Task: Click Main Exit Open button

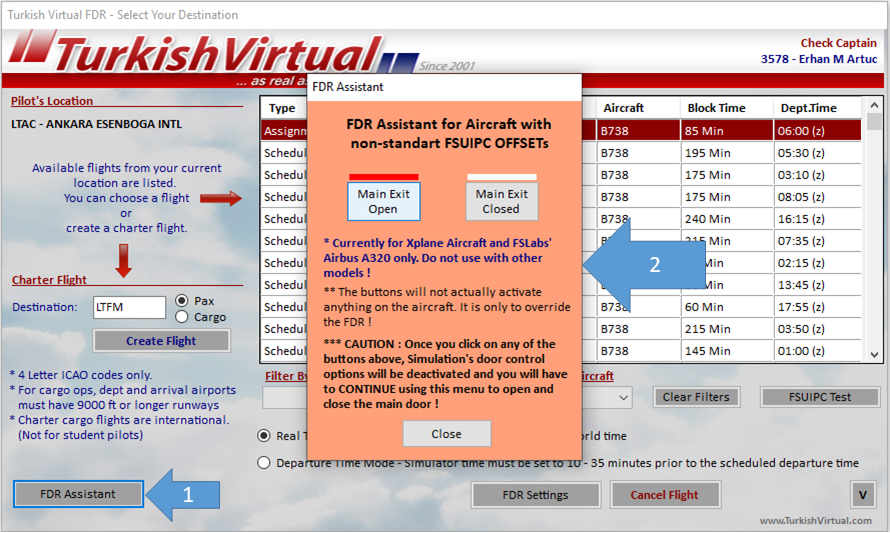Action: coord(384,202)
